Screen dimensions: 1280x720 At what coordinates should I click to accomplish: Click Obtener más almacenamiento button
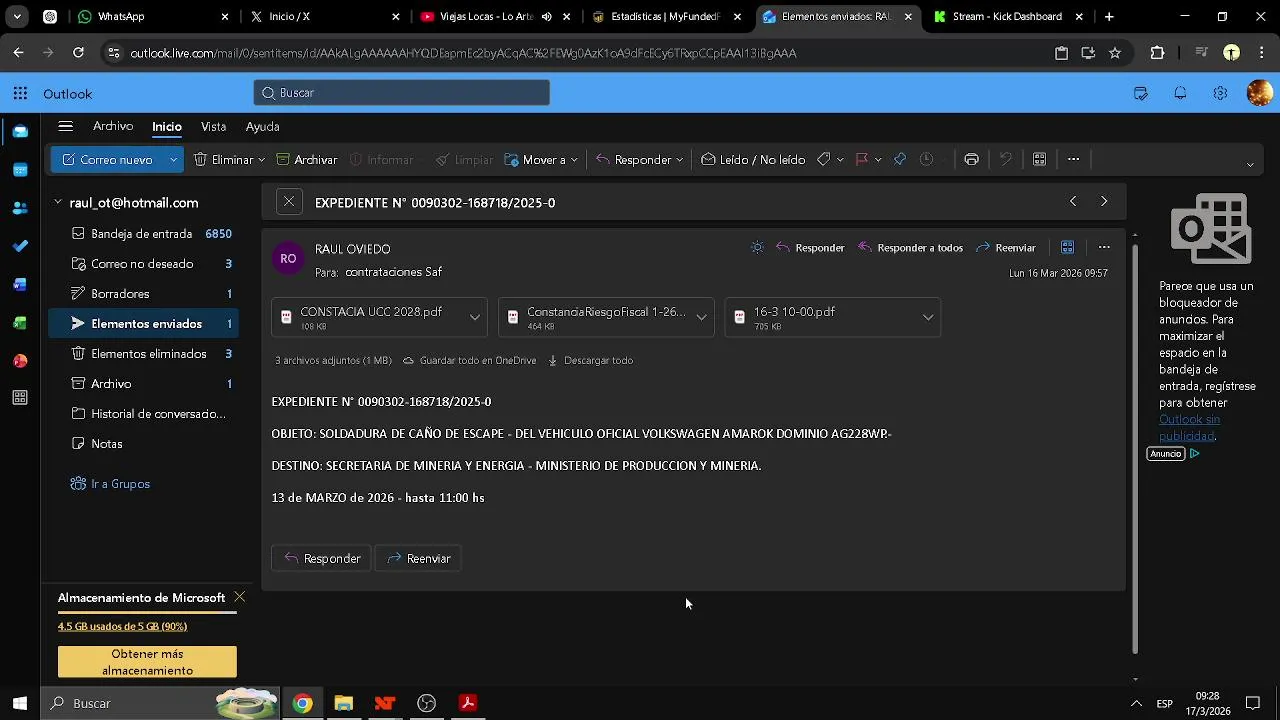tap(147, 662)
